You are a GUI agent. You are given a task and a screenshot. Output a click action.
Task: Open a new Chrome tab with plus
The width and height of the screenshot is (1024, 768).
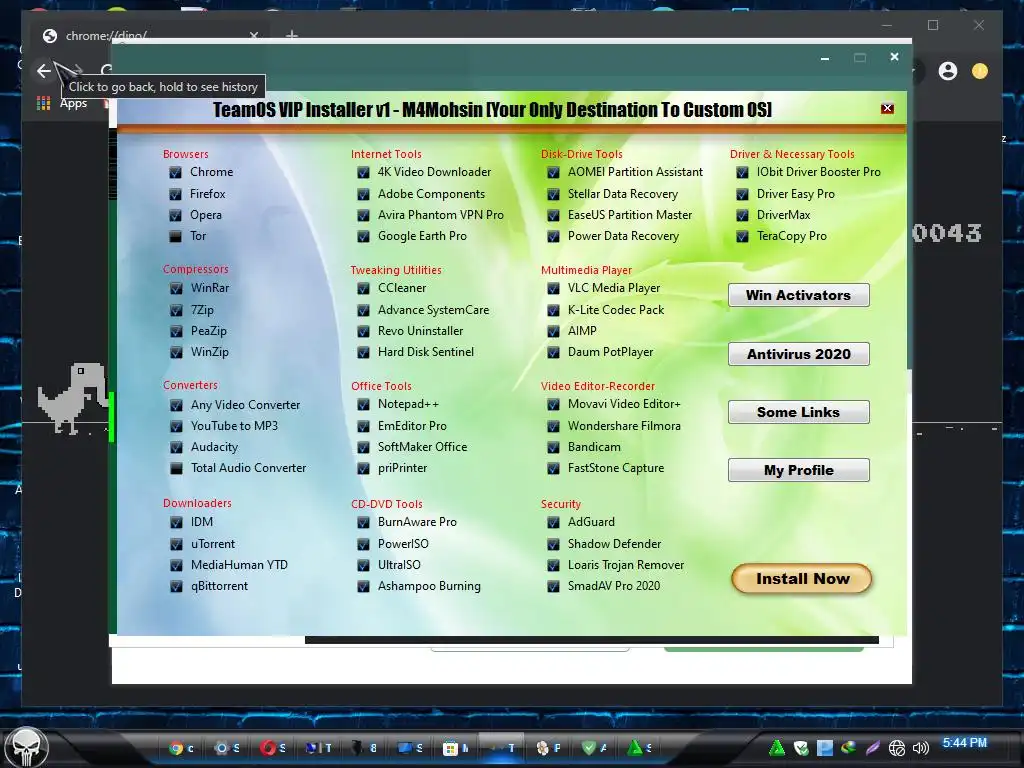point(292,35)
